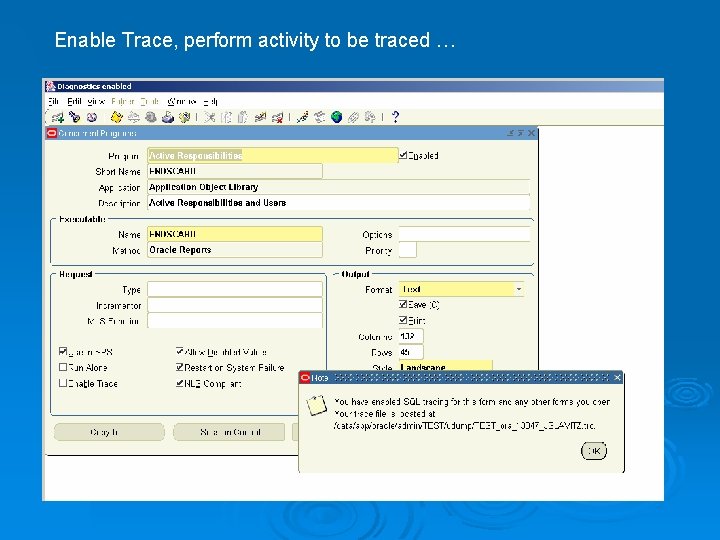Click the Session Control button
720x540 pixels.
[x=229, y=432]
